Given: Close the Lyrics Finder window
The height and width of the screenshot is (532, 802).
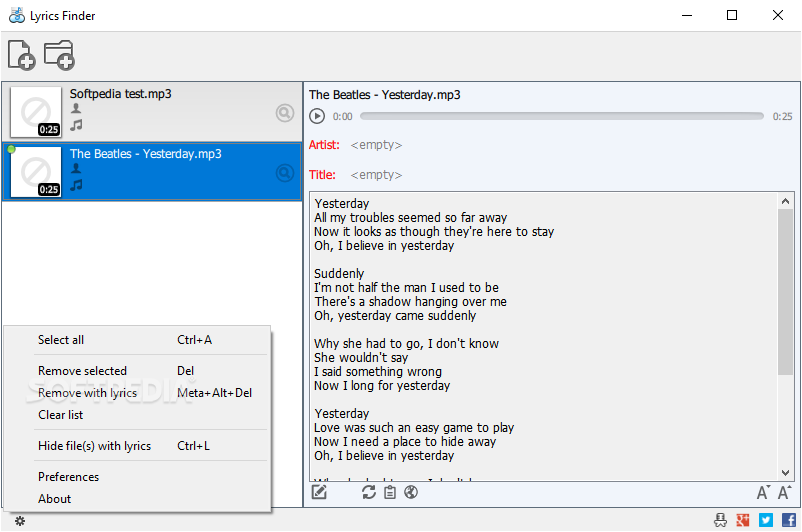Looking at the screenshot, I should 777,15.
